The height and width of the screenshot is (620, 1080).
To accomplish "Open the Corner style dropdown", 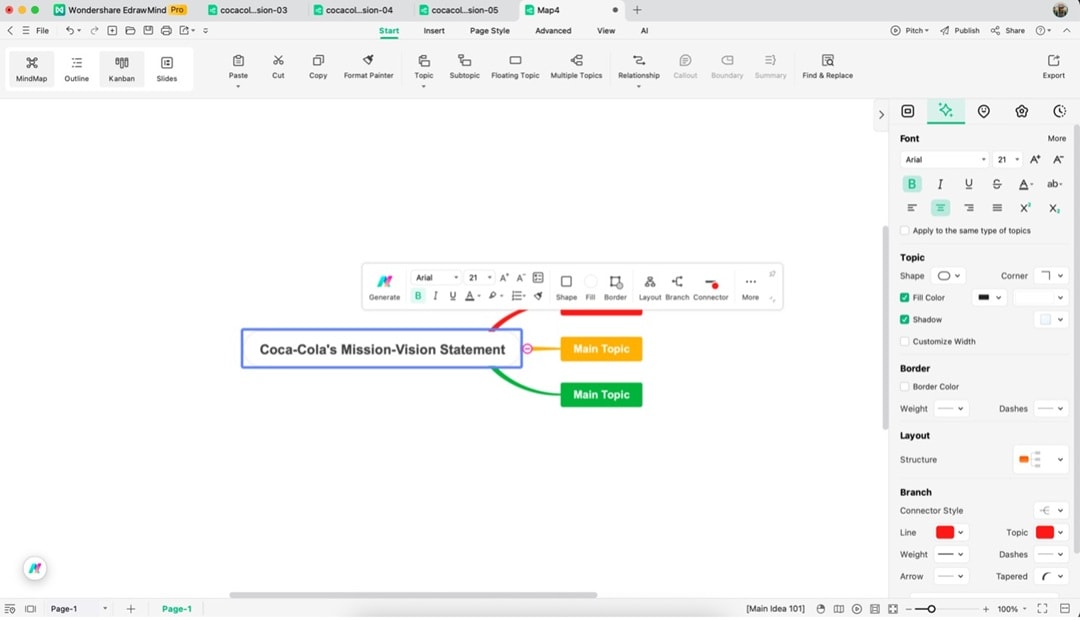I will 1052,276.
